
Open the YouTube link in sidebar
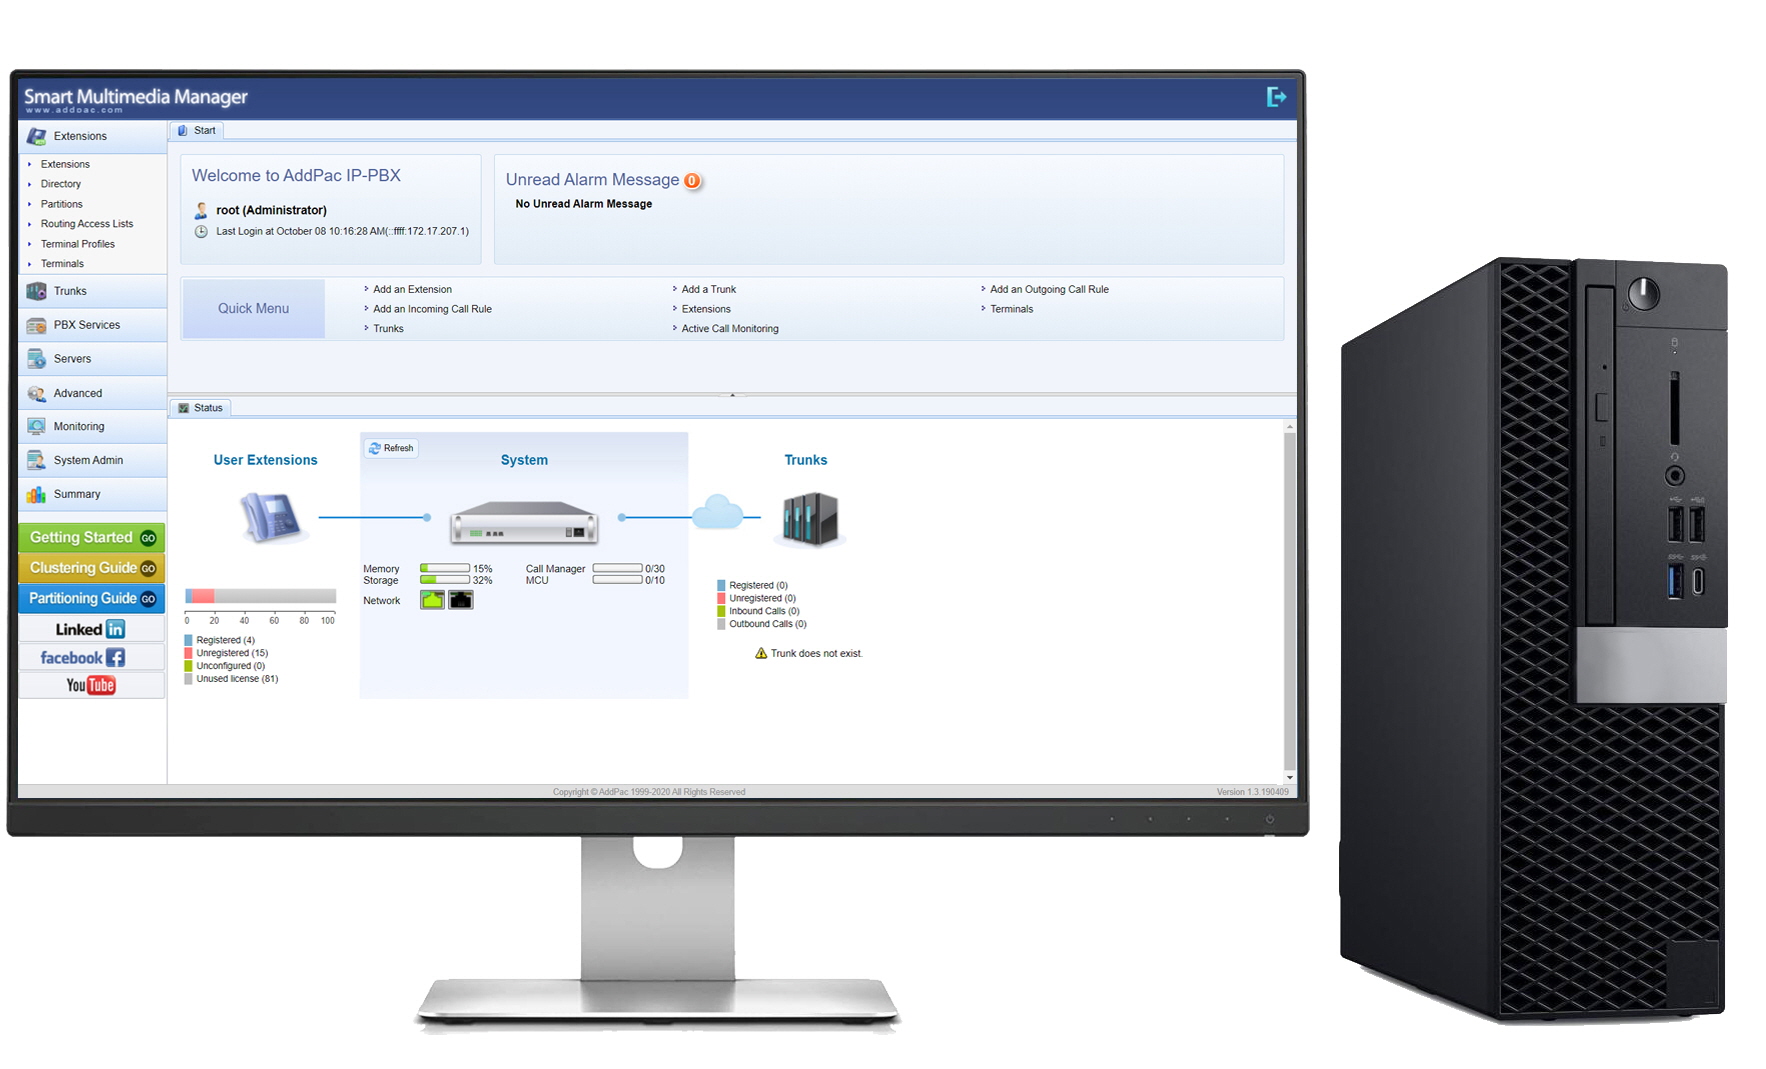(x=91, y=685)
